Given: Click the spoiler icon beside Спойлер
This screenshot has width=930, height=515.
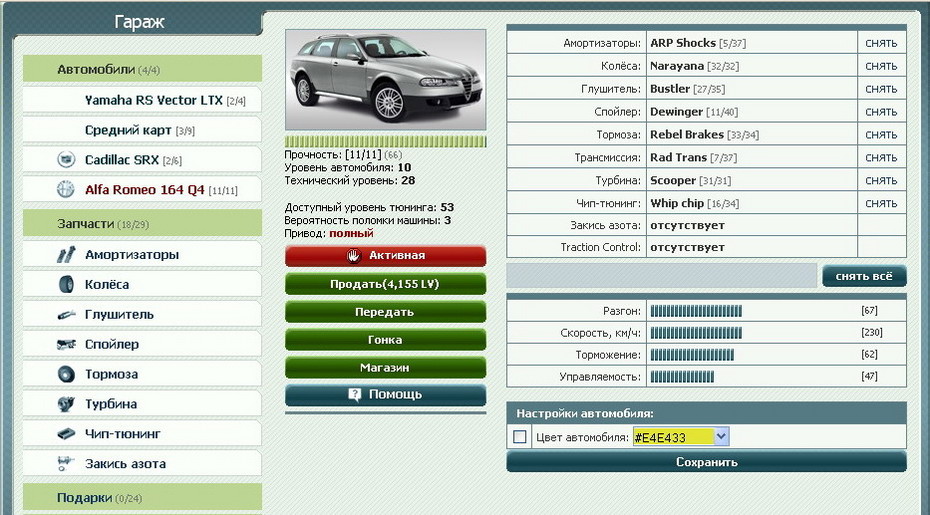Looking at the screenshot, I should click(x=66, y=344).
